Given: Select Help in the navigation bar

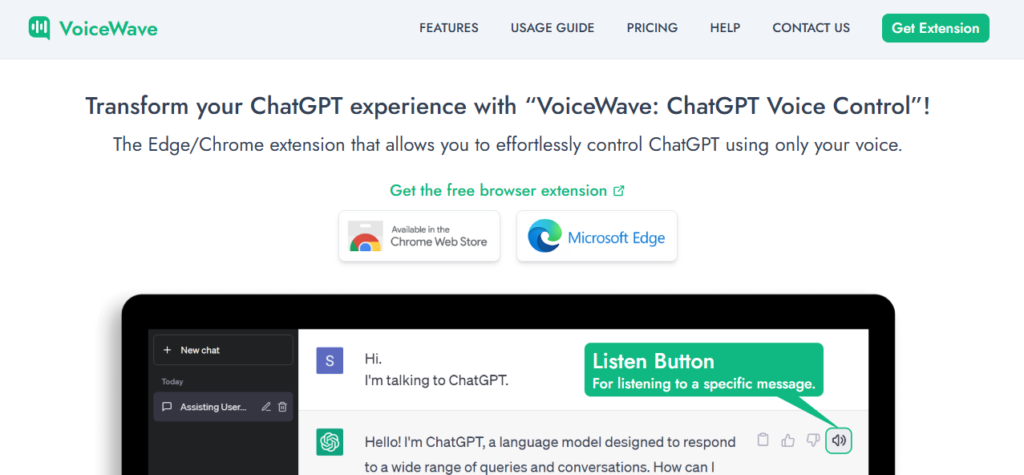Looking at the screenshot, I should (725, 28).
